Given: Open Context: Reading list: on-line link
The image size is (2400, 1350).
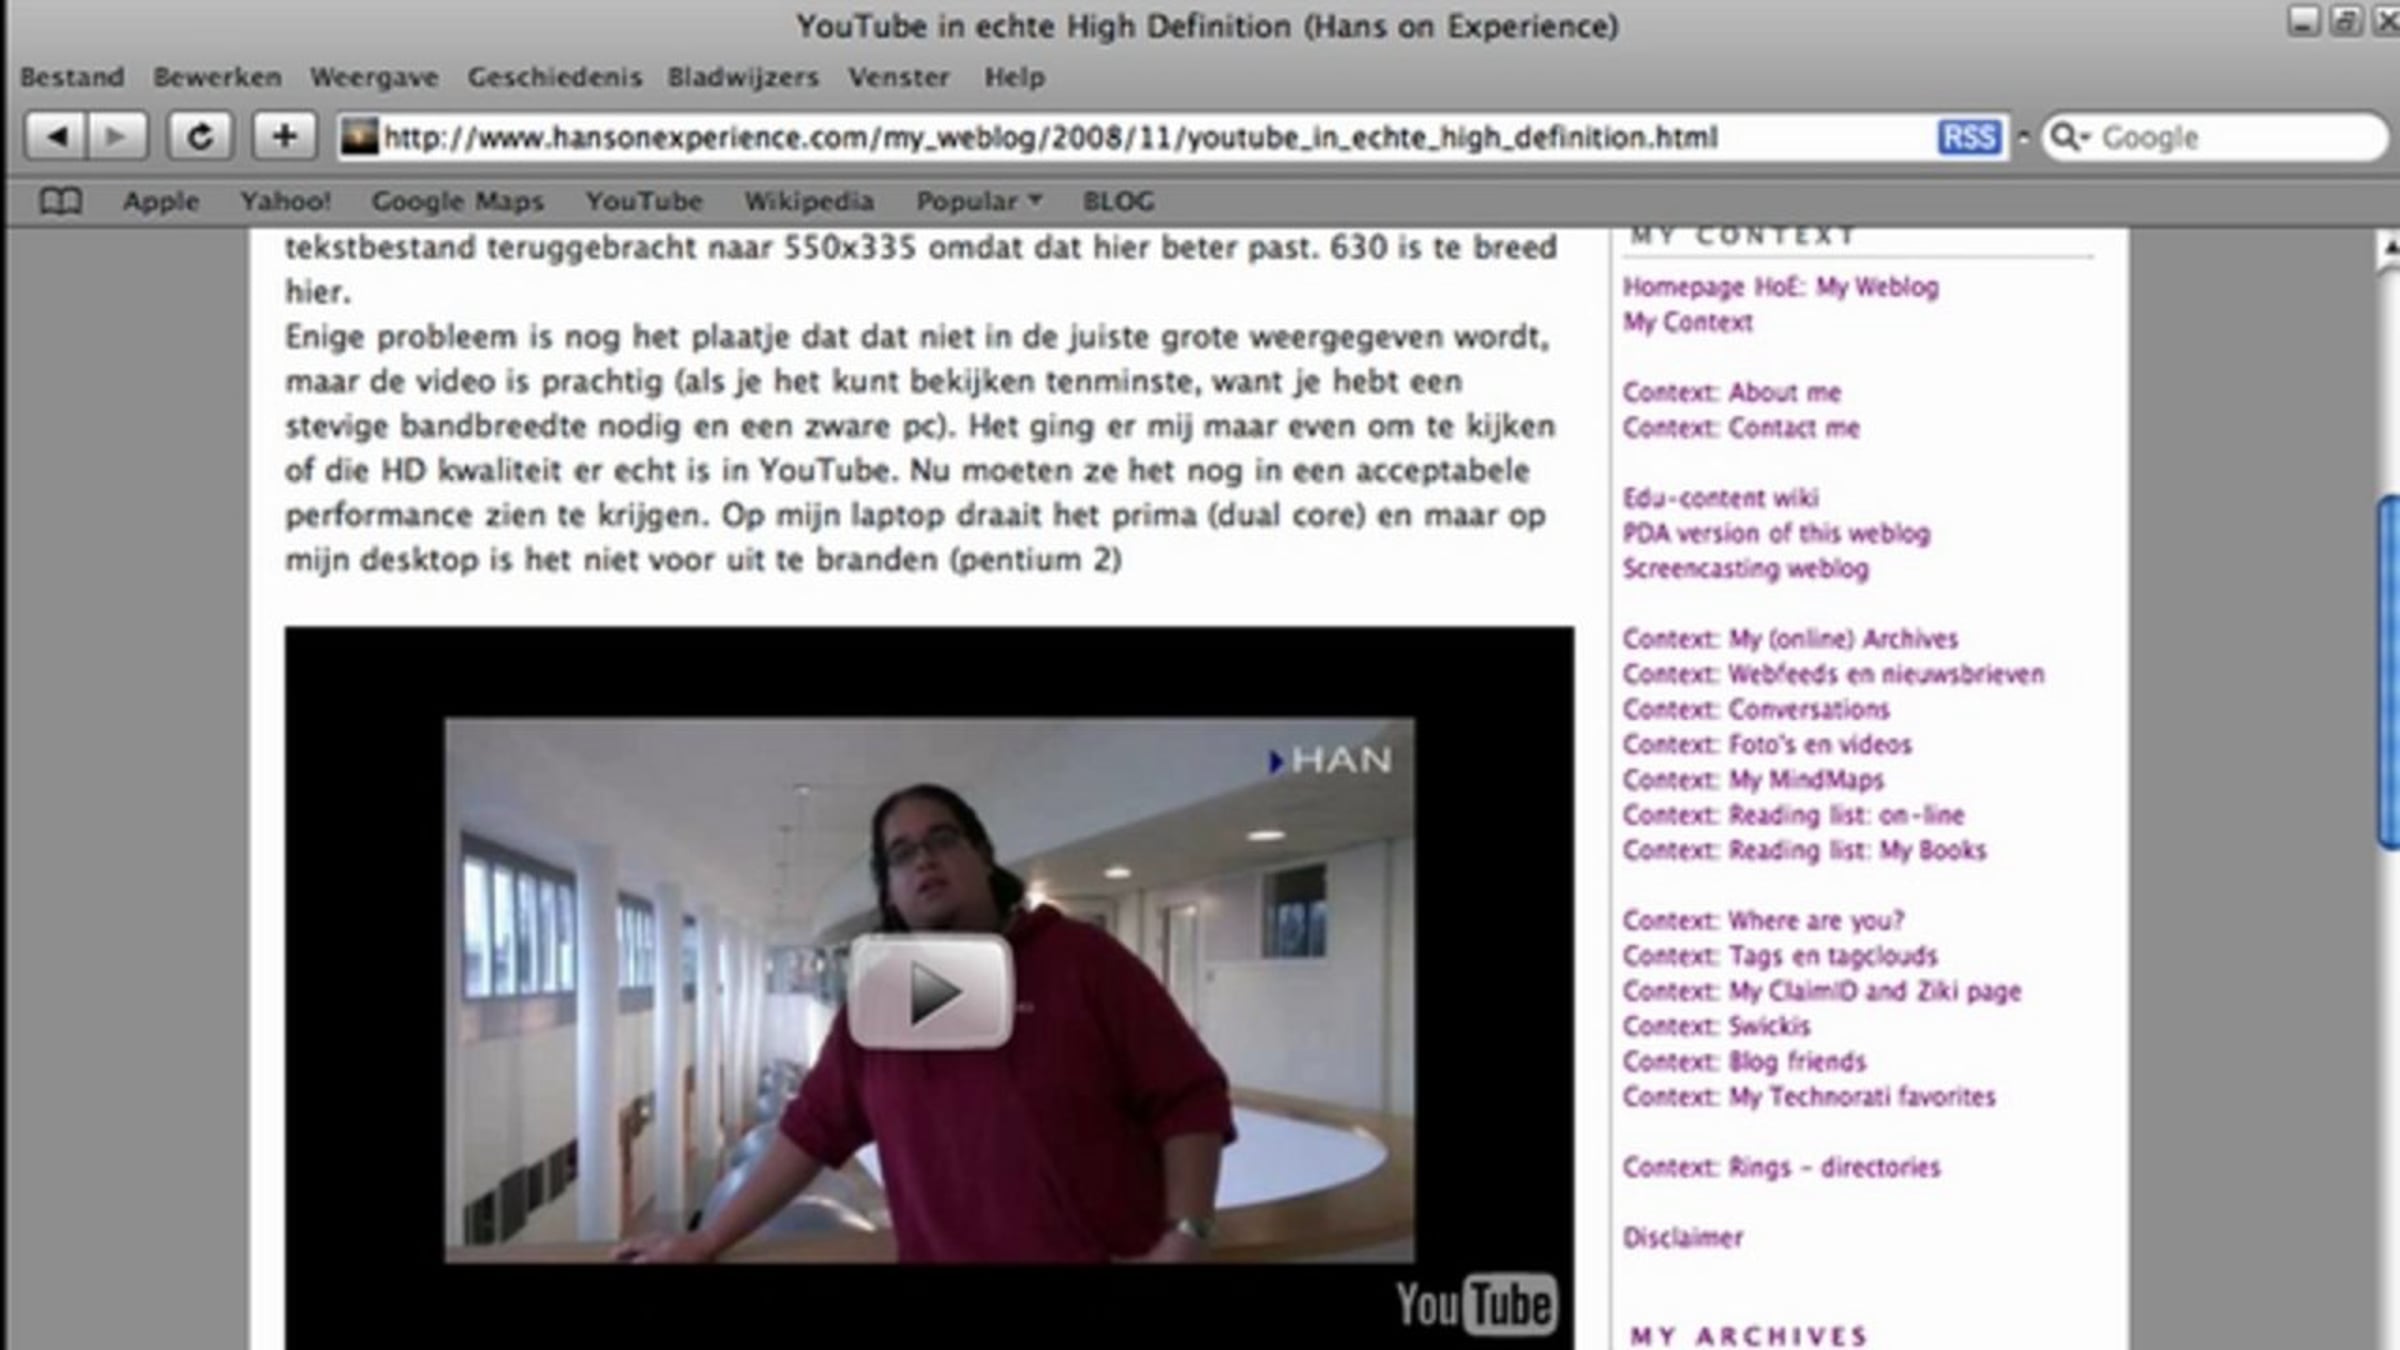Looking at the screenshot, I should 1793,815.
